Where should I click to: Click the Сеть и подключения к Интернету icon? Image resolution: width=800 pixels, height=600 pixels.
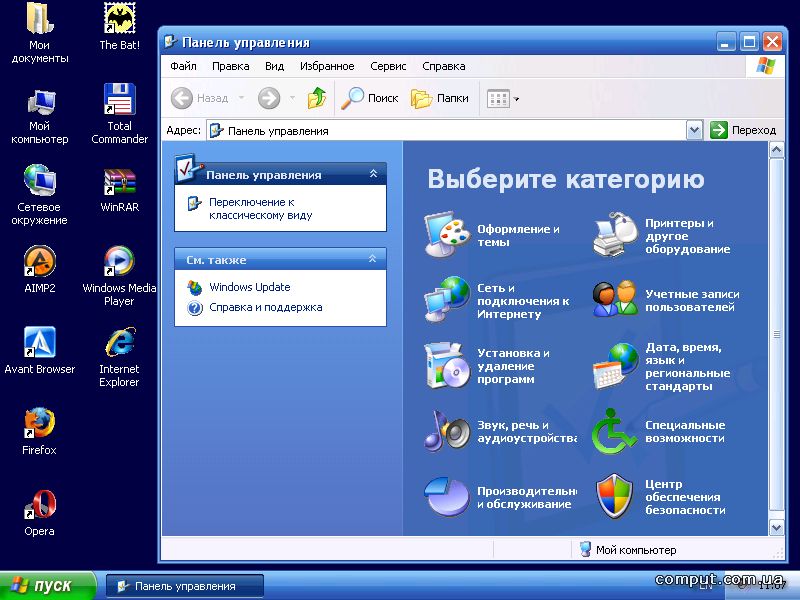click(447, 299)
